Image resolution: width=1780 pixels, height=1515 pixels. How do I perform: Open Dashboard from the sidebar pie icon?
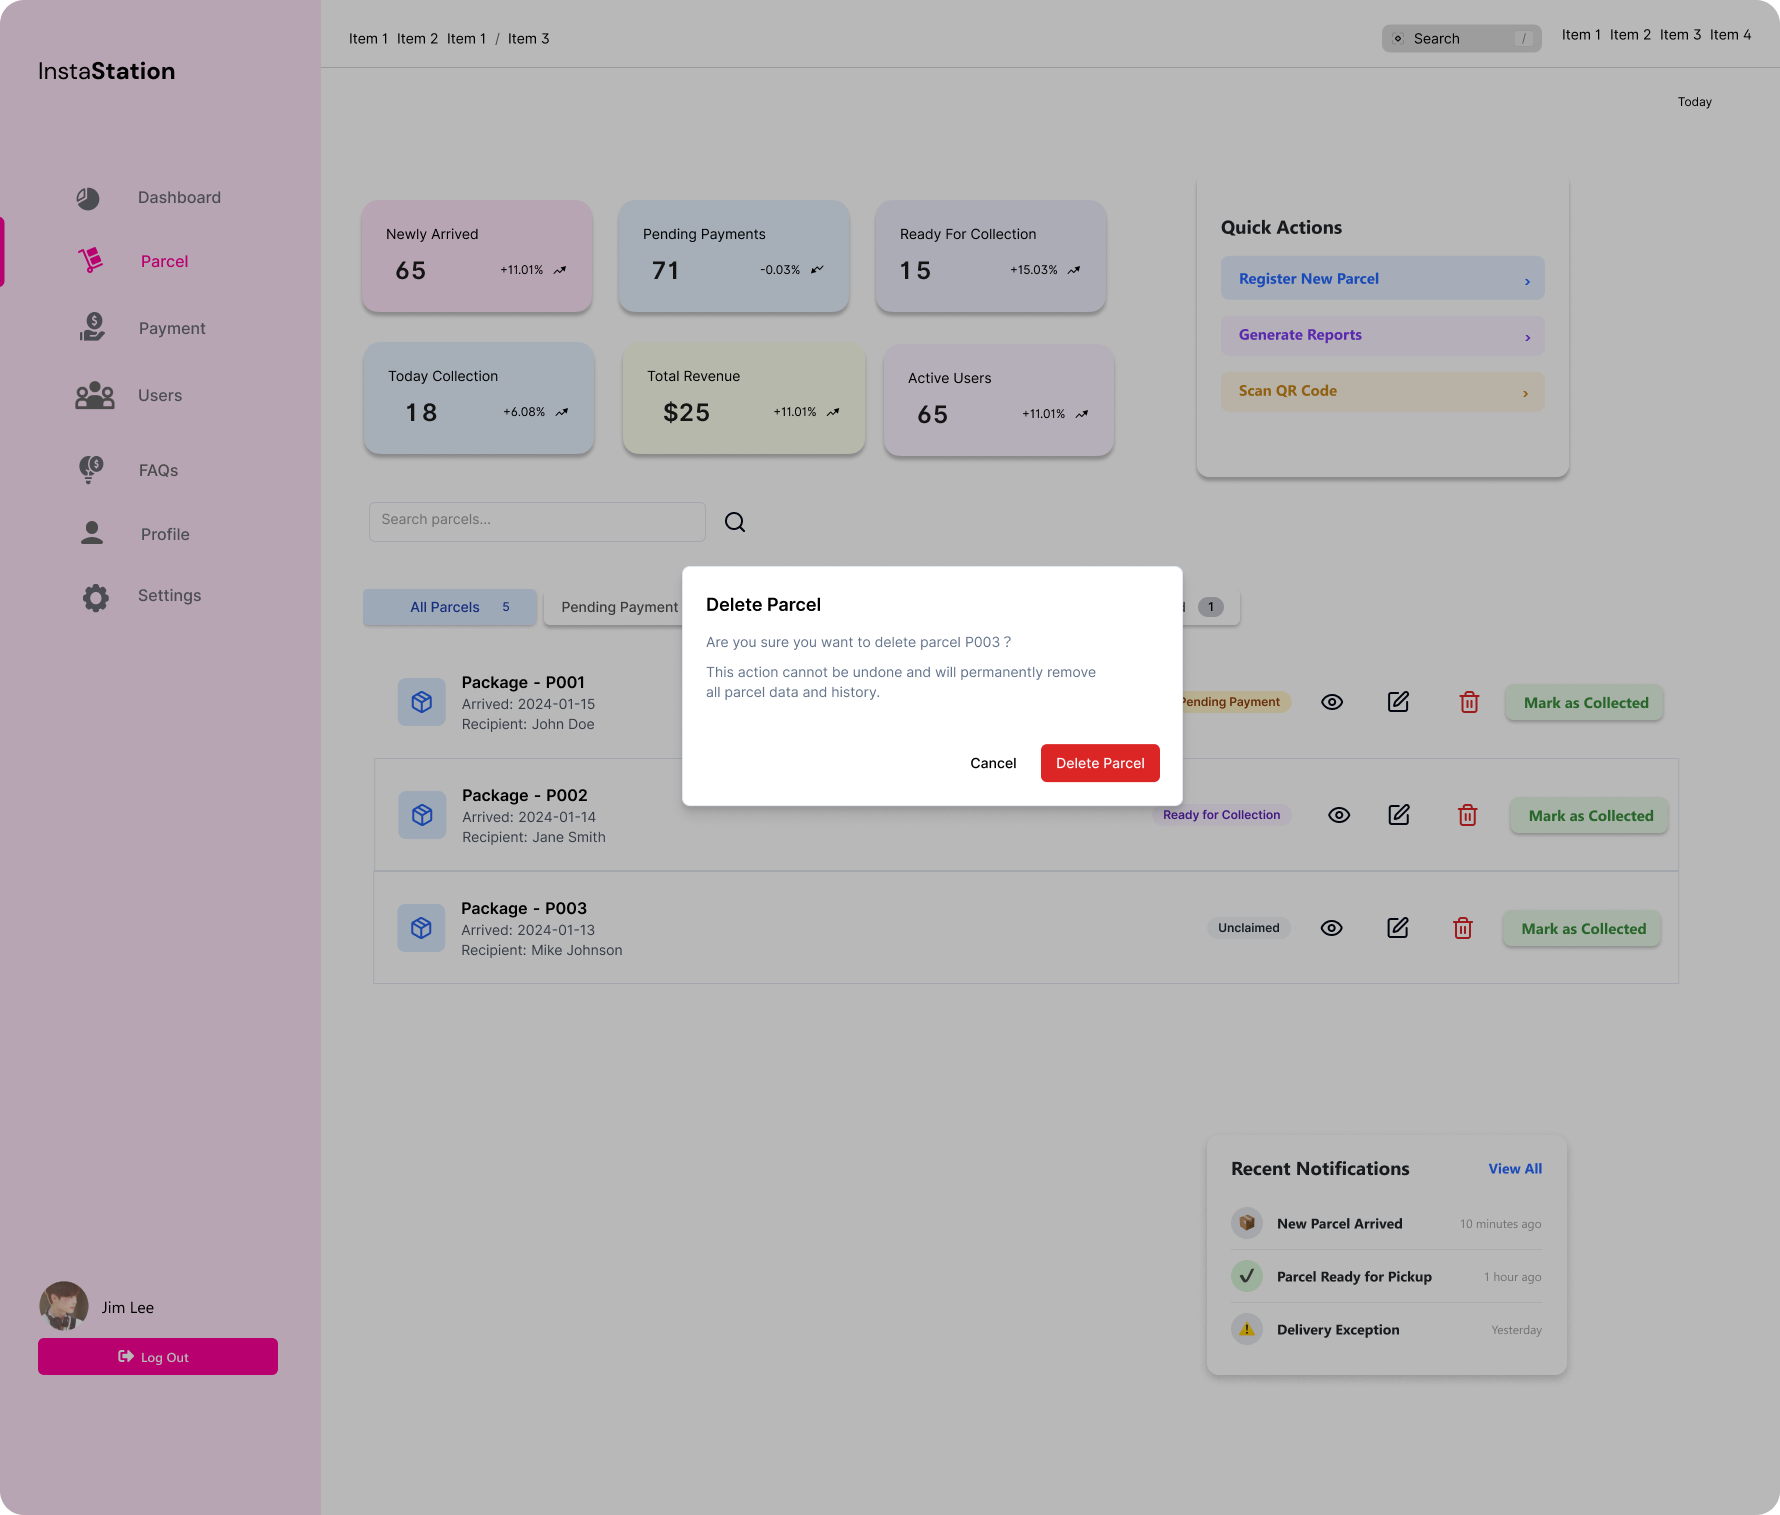[88, 198]
